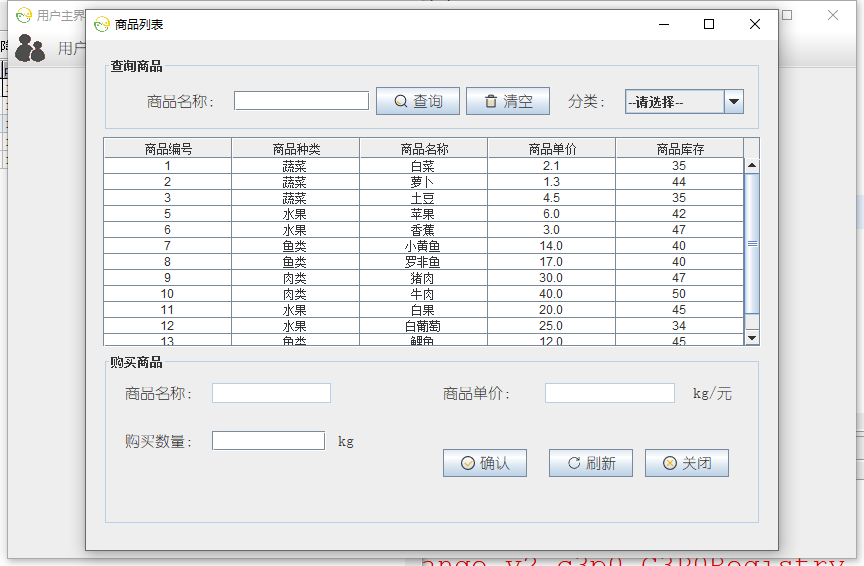The image size is (864, 566).
Task: Select the 白果 product name cell
Action: tap(423, 310)
